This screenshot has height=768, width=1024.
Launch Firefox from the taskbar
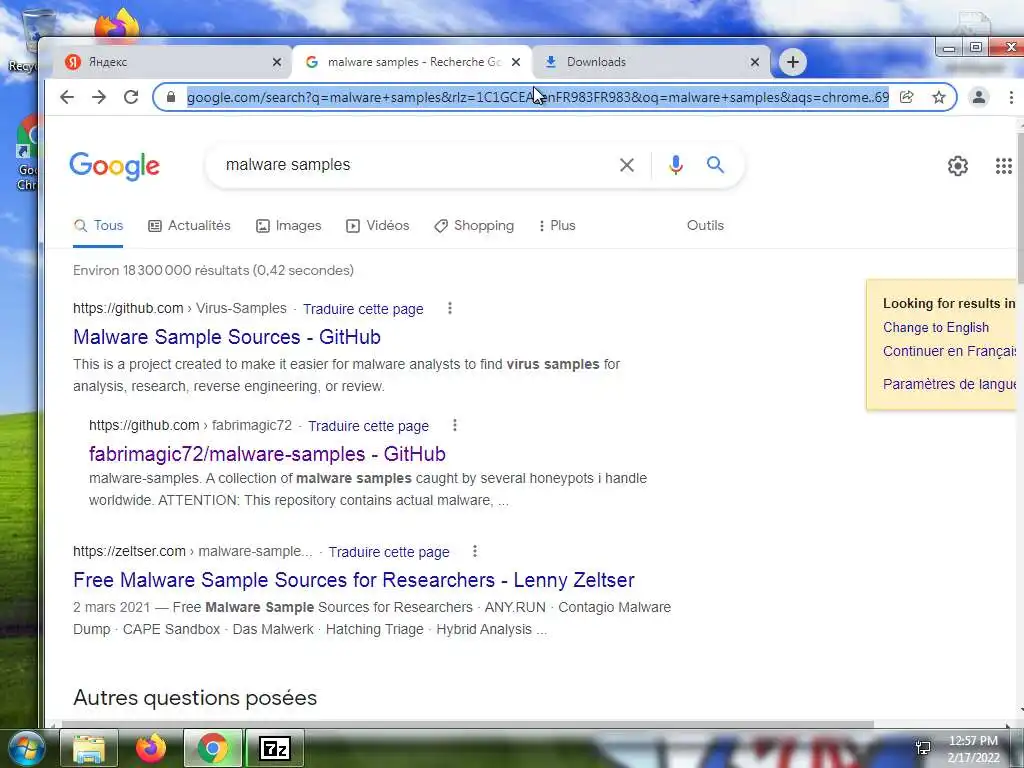tap(151, 748)
